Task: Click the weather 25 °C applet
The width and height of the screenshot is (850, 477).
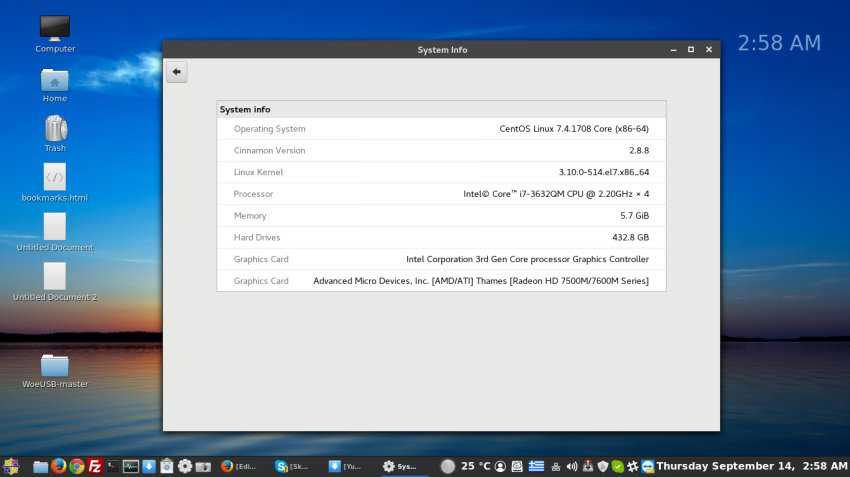Action: point(475,466)
